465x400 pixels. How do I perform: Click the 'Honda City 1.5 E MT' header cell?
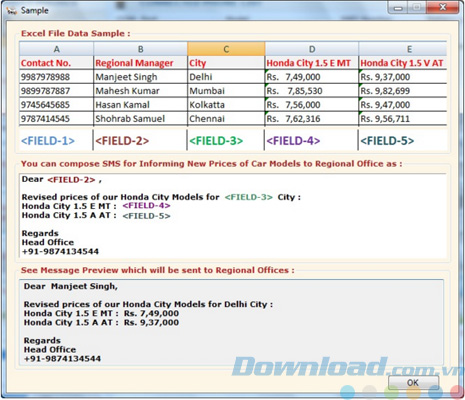pyautogui.click(x=312, y=63)
